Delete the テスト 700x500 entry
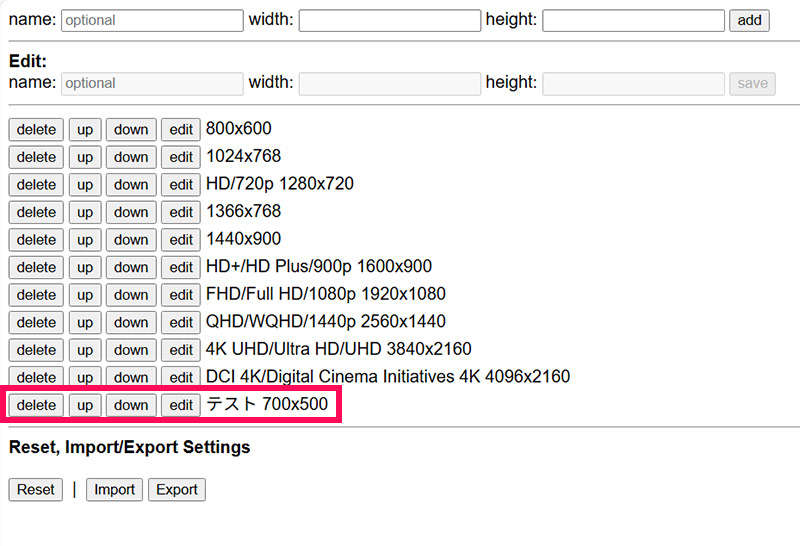The image size is (800, 546). coord(36,405)
